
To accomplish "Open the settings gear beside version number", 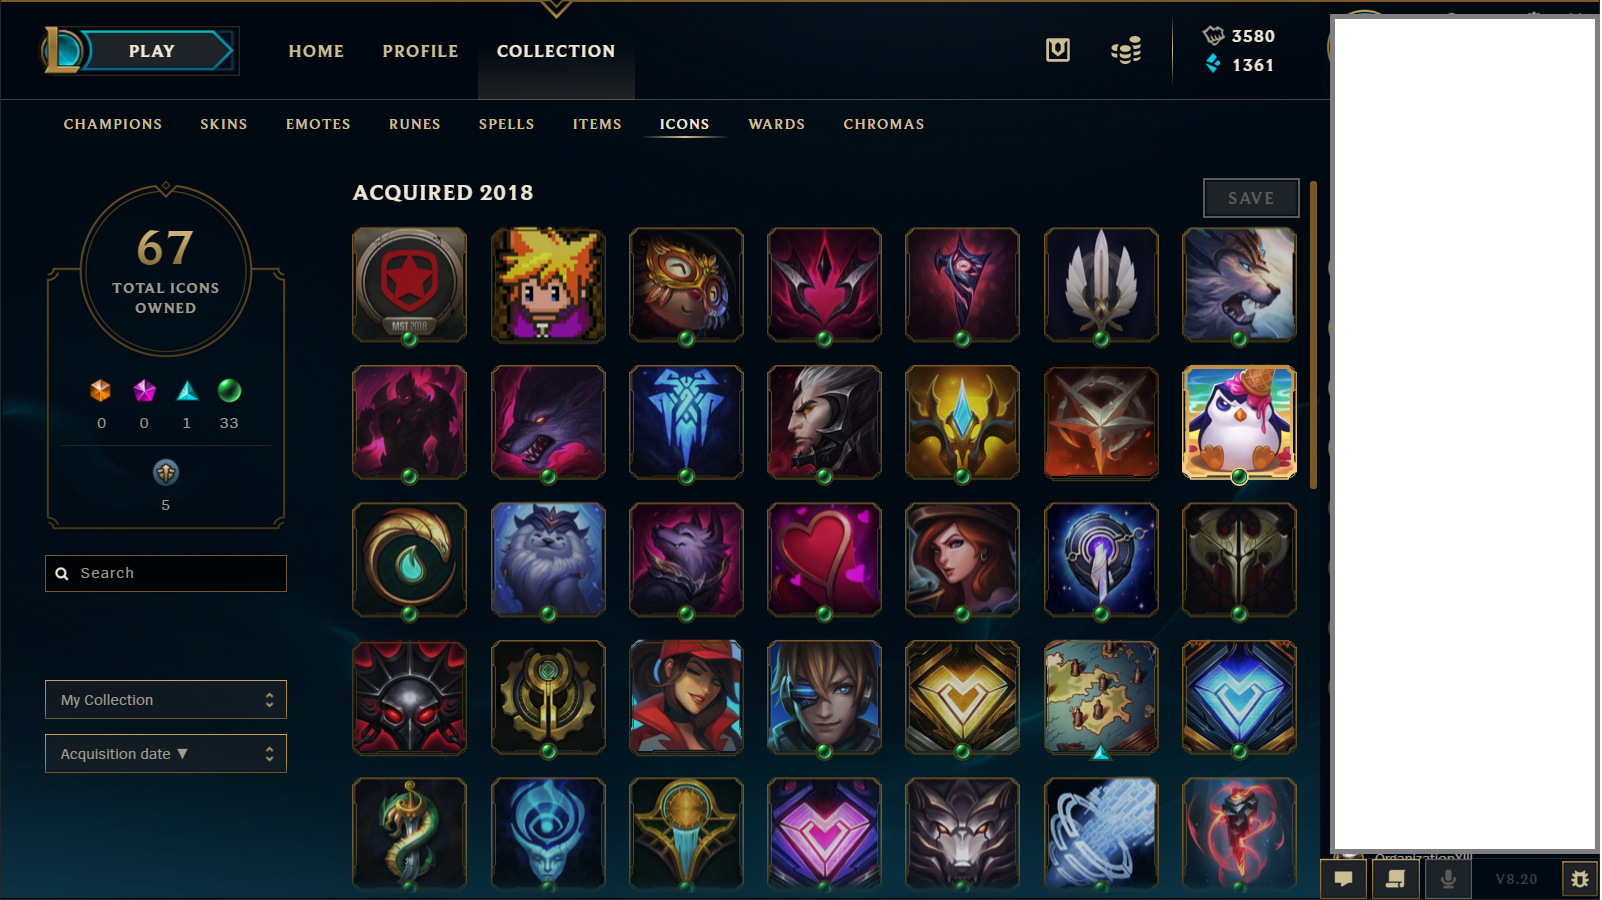I will [x=1579, y=879].
